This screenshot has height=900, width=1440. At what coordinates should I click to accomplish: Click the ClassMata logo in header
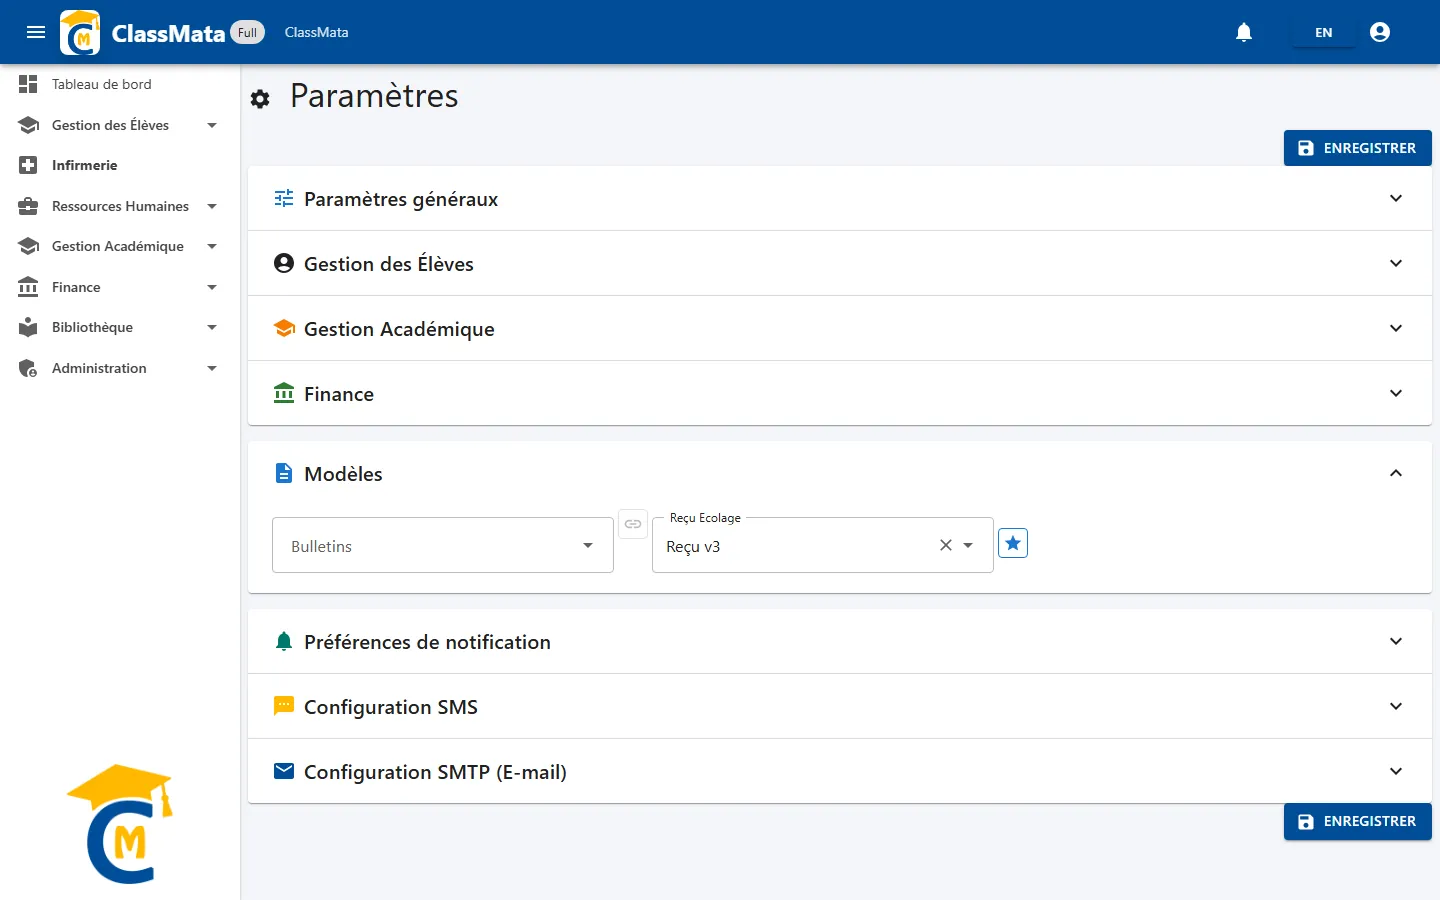point(80,32)
